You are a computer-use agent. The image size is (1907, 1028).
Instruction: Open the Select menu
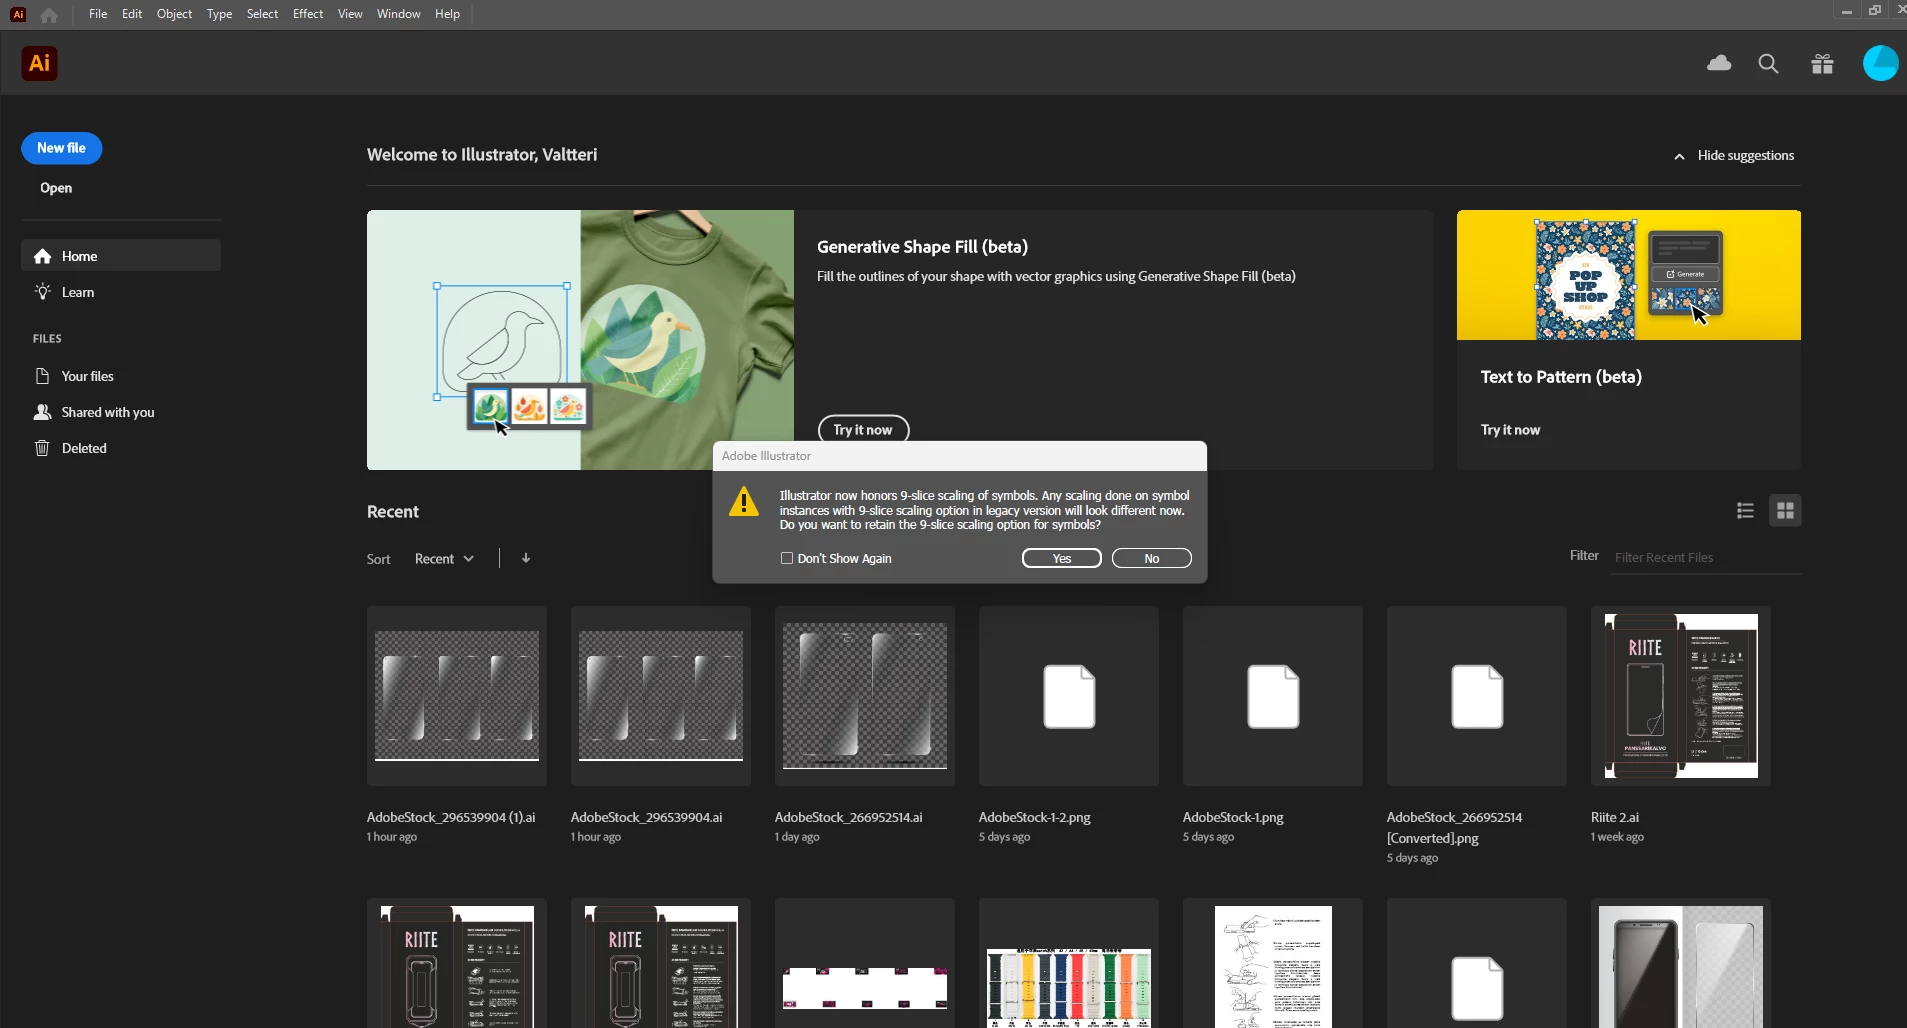click(x=262, y=14)
